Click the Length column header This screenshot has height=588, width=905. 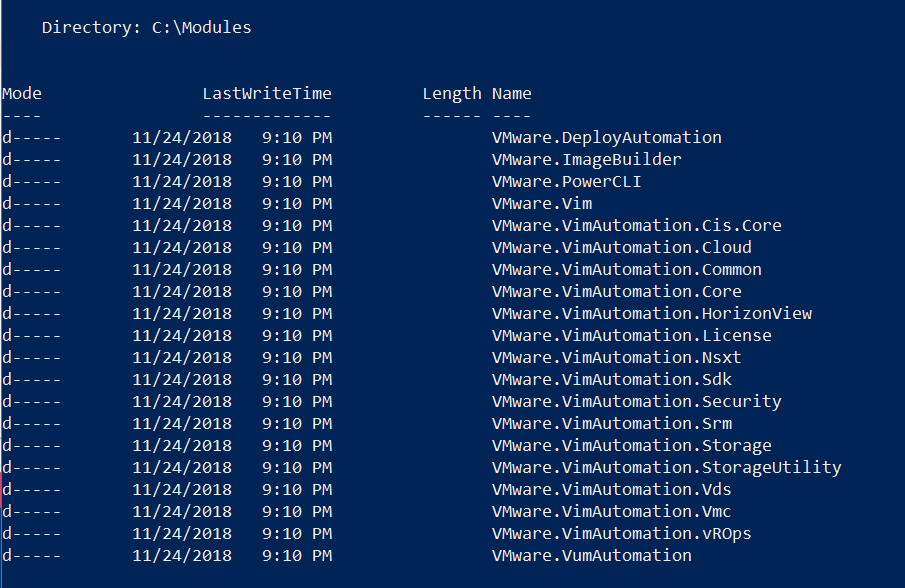[x=452, y=94]
